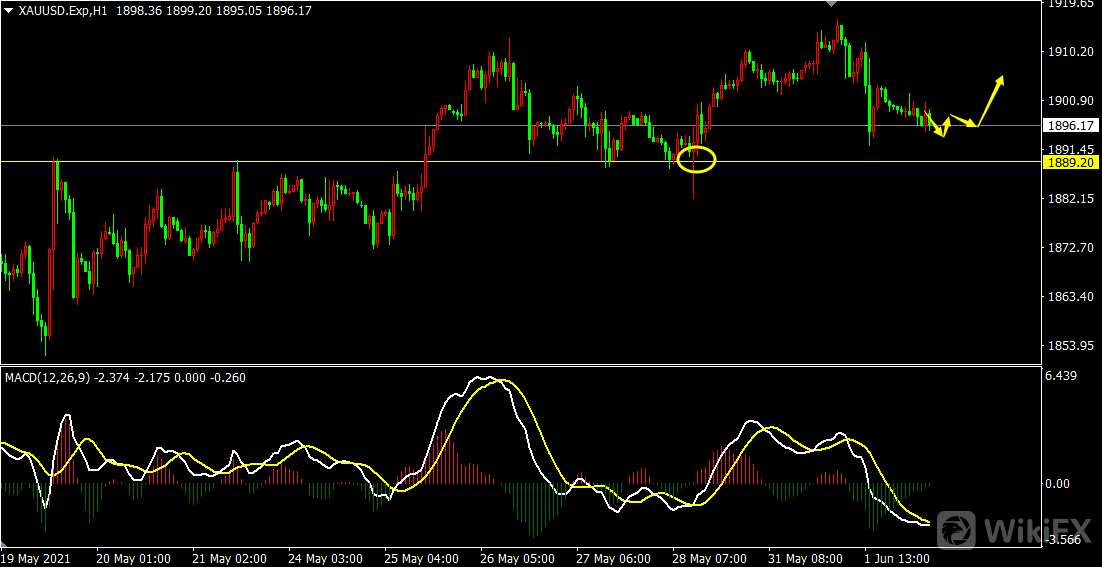The image size is (1102, 567).
Task: Click the 6.439 value on the MACD scale
Action: click(1059, 376)
